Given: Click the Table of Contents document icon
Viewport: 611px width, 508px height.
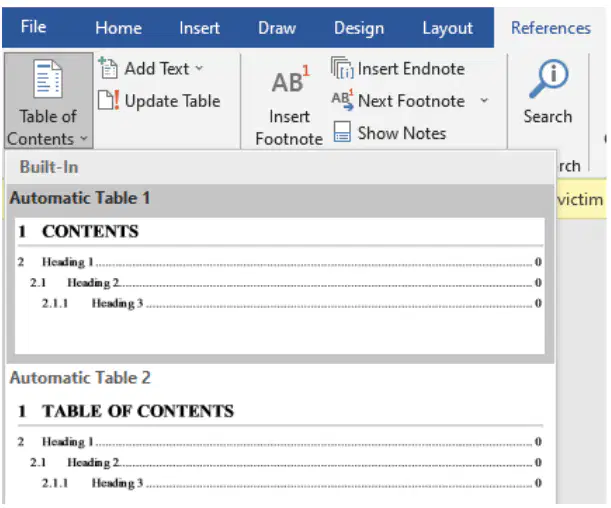Looking at the screenshot, I should [x=48, y=79].
